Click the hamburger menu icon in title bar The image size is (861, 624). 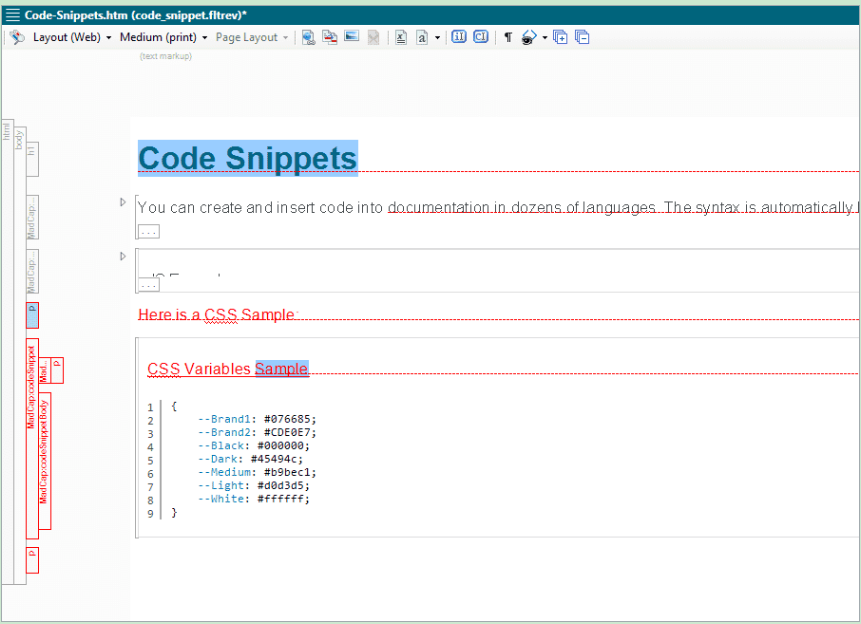(13, 15)
